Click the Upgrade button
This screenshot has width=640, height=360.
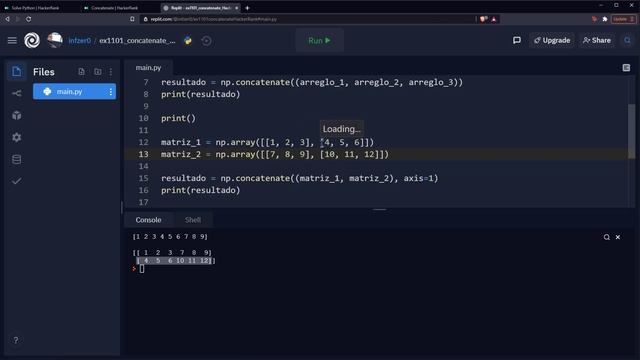552,40
